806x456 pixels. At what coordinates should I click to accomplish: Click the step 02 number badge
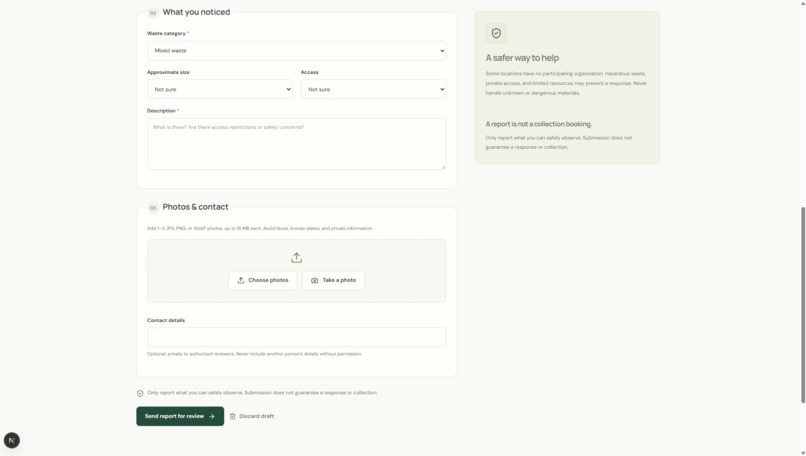click(153, 13)
